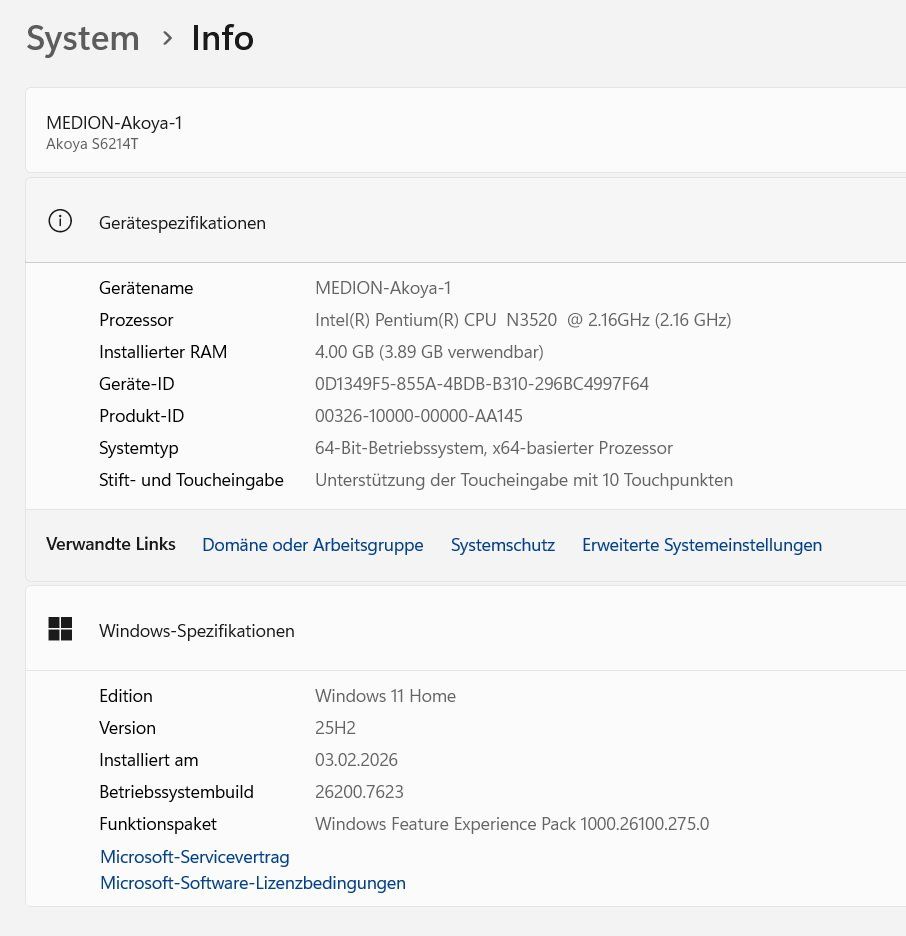Click the 64-Bit-Betriebssystem Systemtyp value
Viewport: 906px width, 936px height.
coord(494,448)
